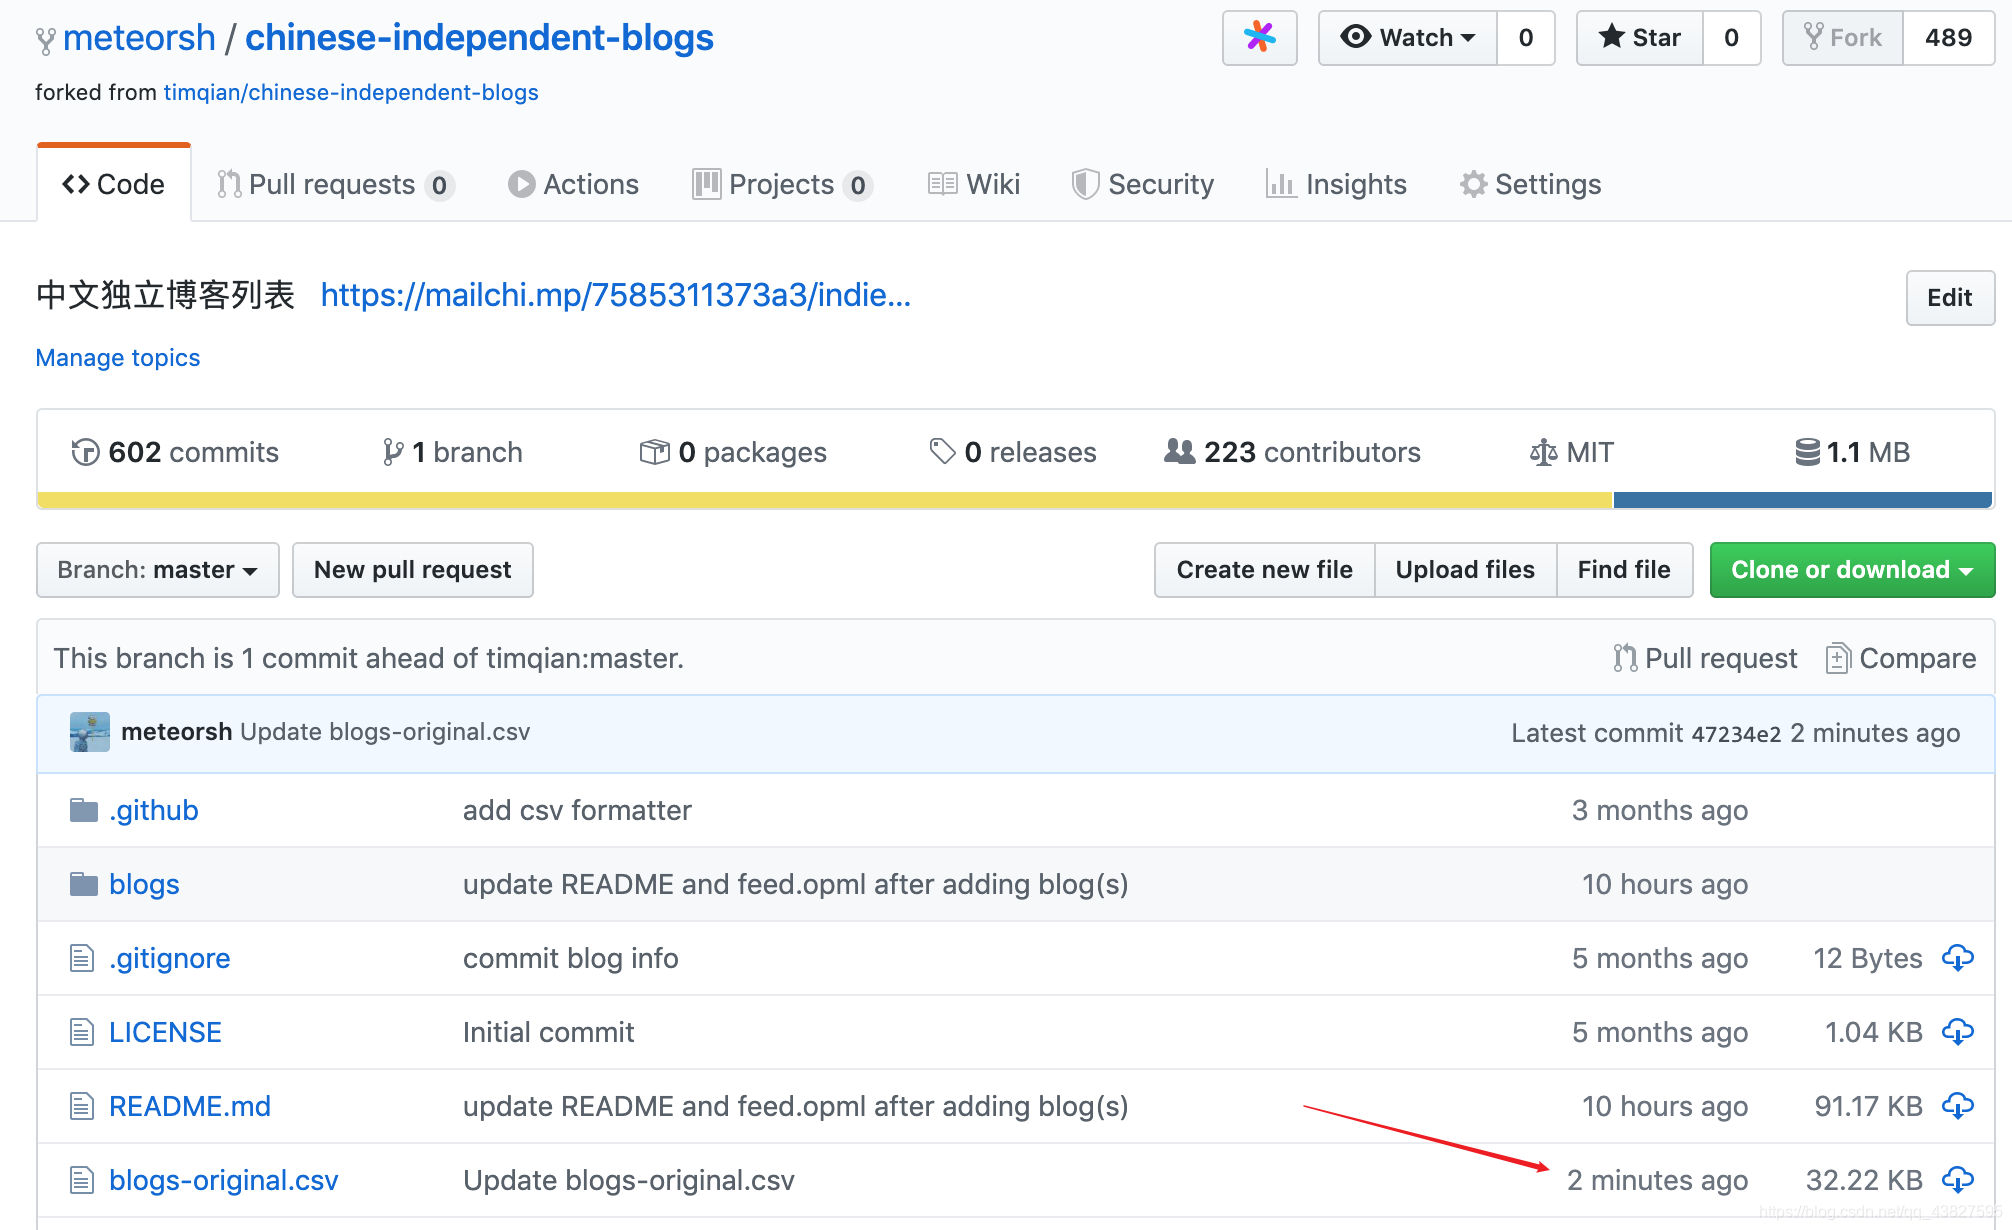Image resolution: width=2012 pixels, height=1230 pixels.
Task: Open the Code tab
Action: 114,184
